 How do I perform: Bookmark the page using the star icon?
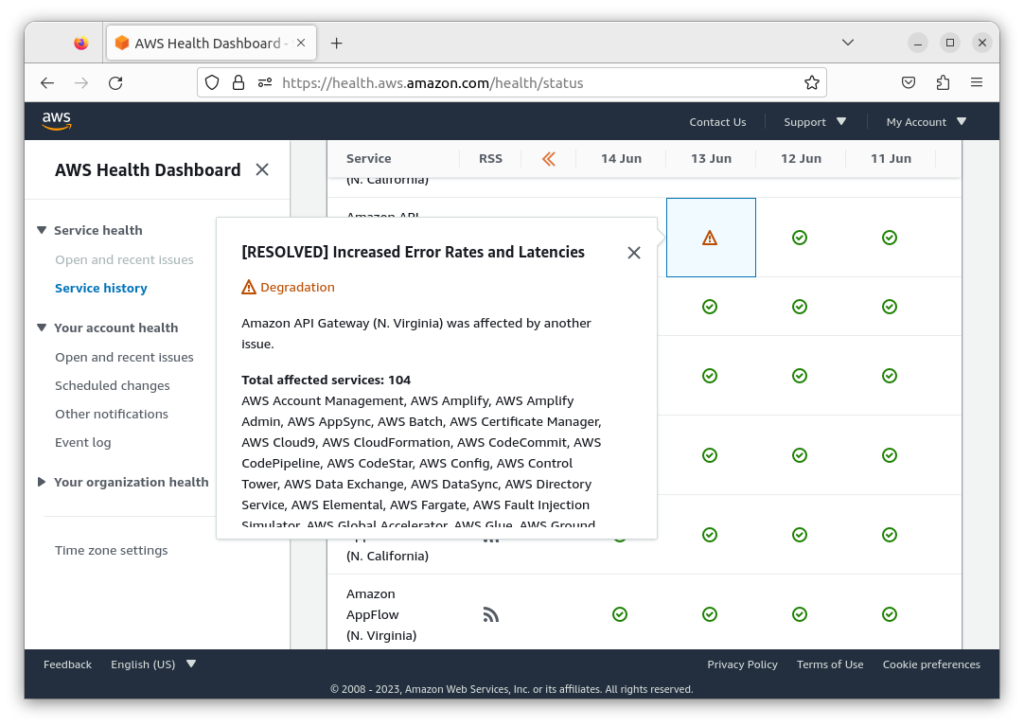[814, 83]
